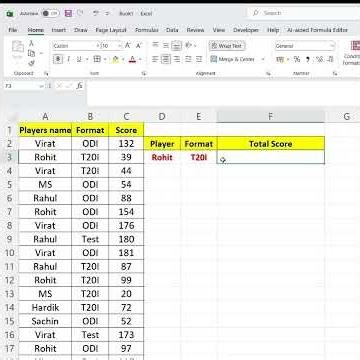The width and height of the screenshot is (360, 360).
Task: Toggle Underline formatting
Action: (x=79, y=59)
